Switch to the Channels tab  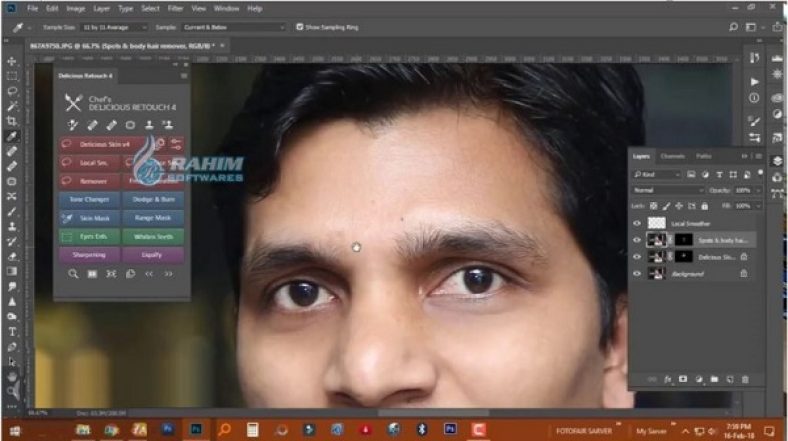[x=673, y=156]
